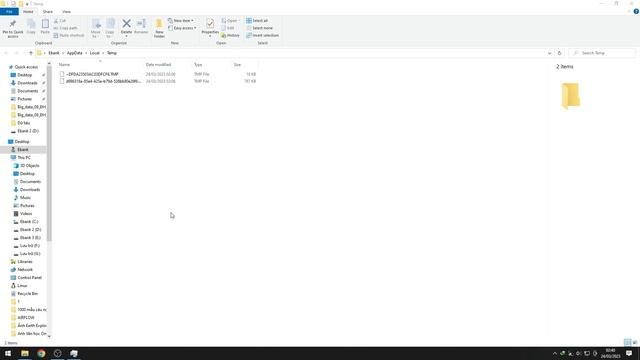Click Select none in ribbon

pos(260,28)
